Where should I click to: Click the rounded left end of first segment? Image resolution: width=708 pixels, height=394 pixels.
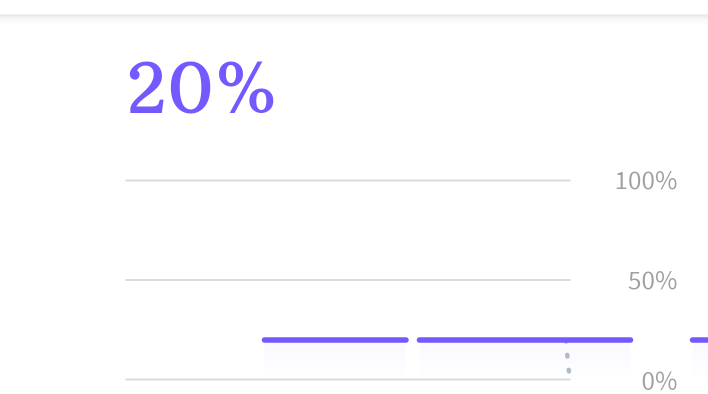tap(265, 340)
